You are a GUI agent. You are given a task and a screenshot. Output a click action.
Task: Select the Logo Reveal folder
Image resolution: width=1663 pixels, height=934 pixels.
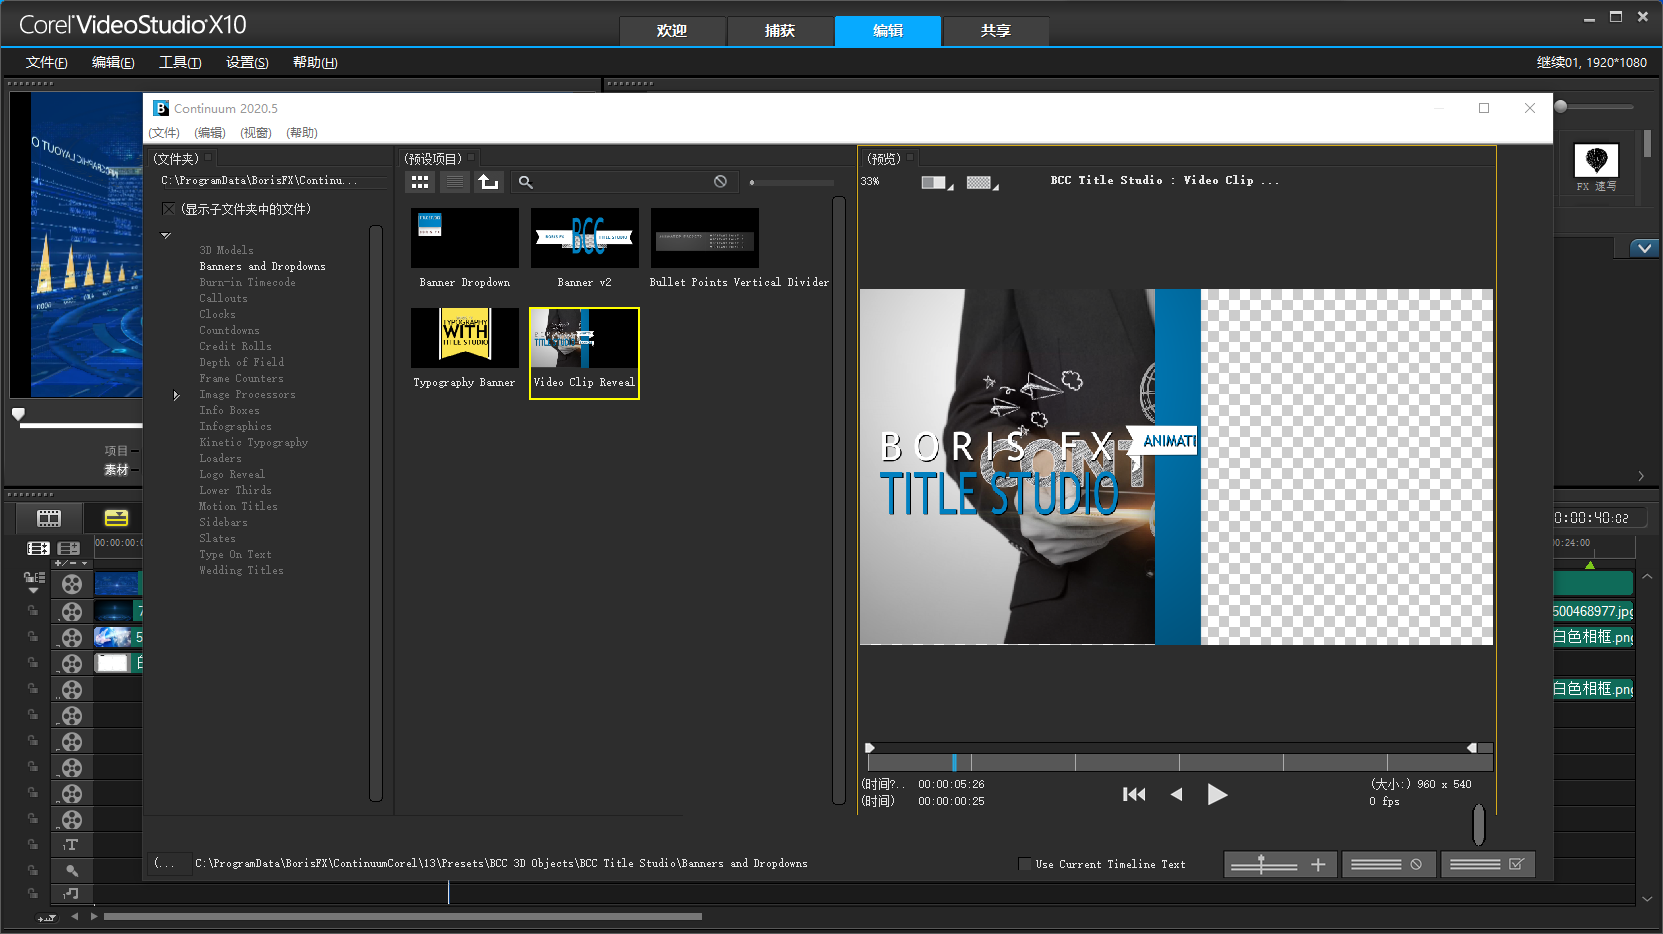point(232,475)
